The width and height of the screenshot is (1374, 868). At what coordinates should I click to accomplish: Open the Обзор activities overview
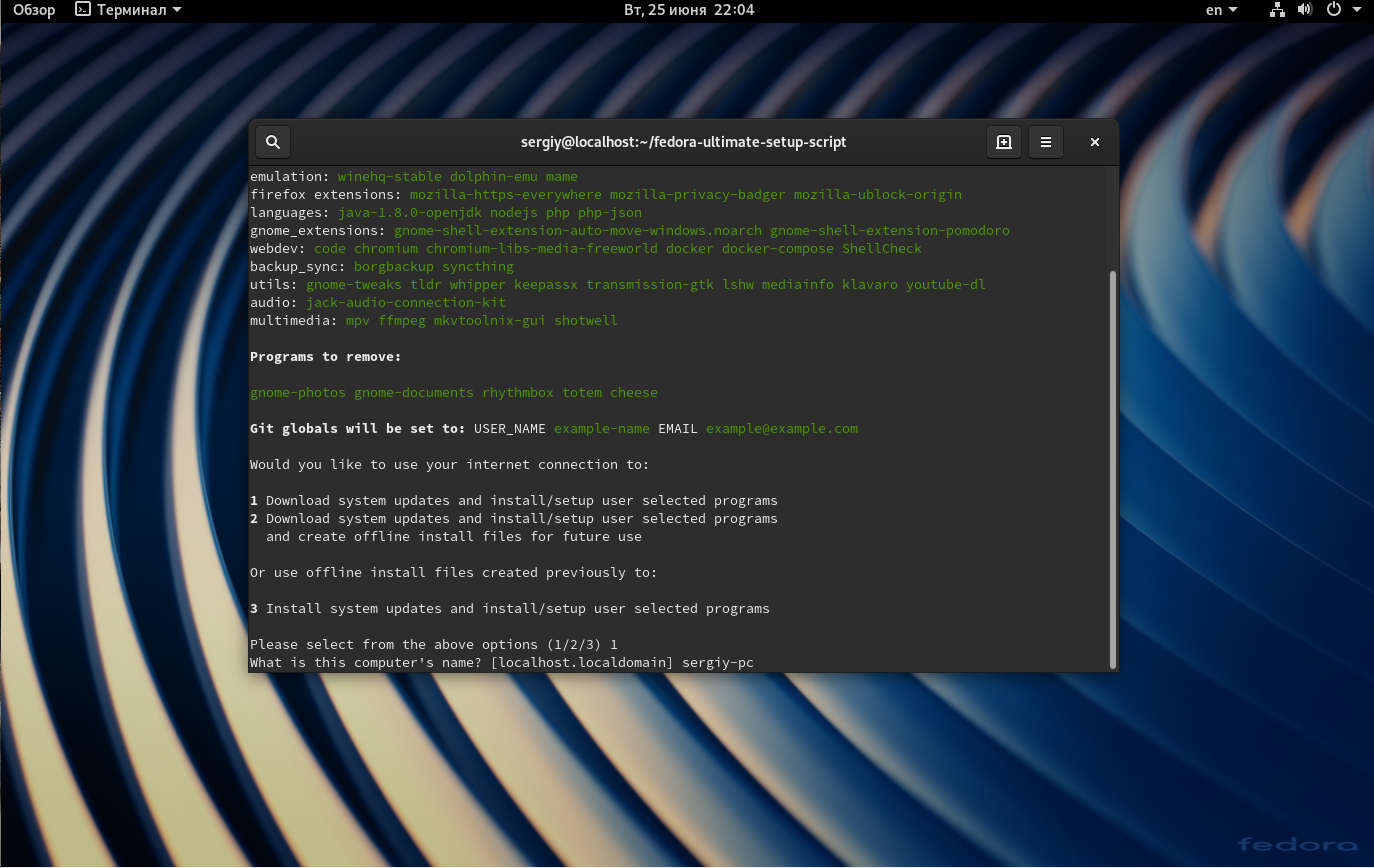tap(34, 10)
